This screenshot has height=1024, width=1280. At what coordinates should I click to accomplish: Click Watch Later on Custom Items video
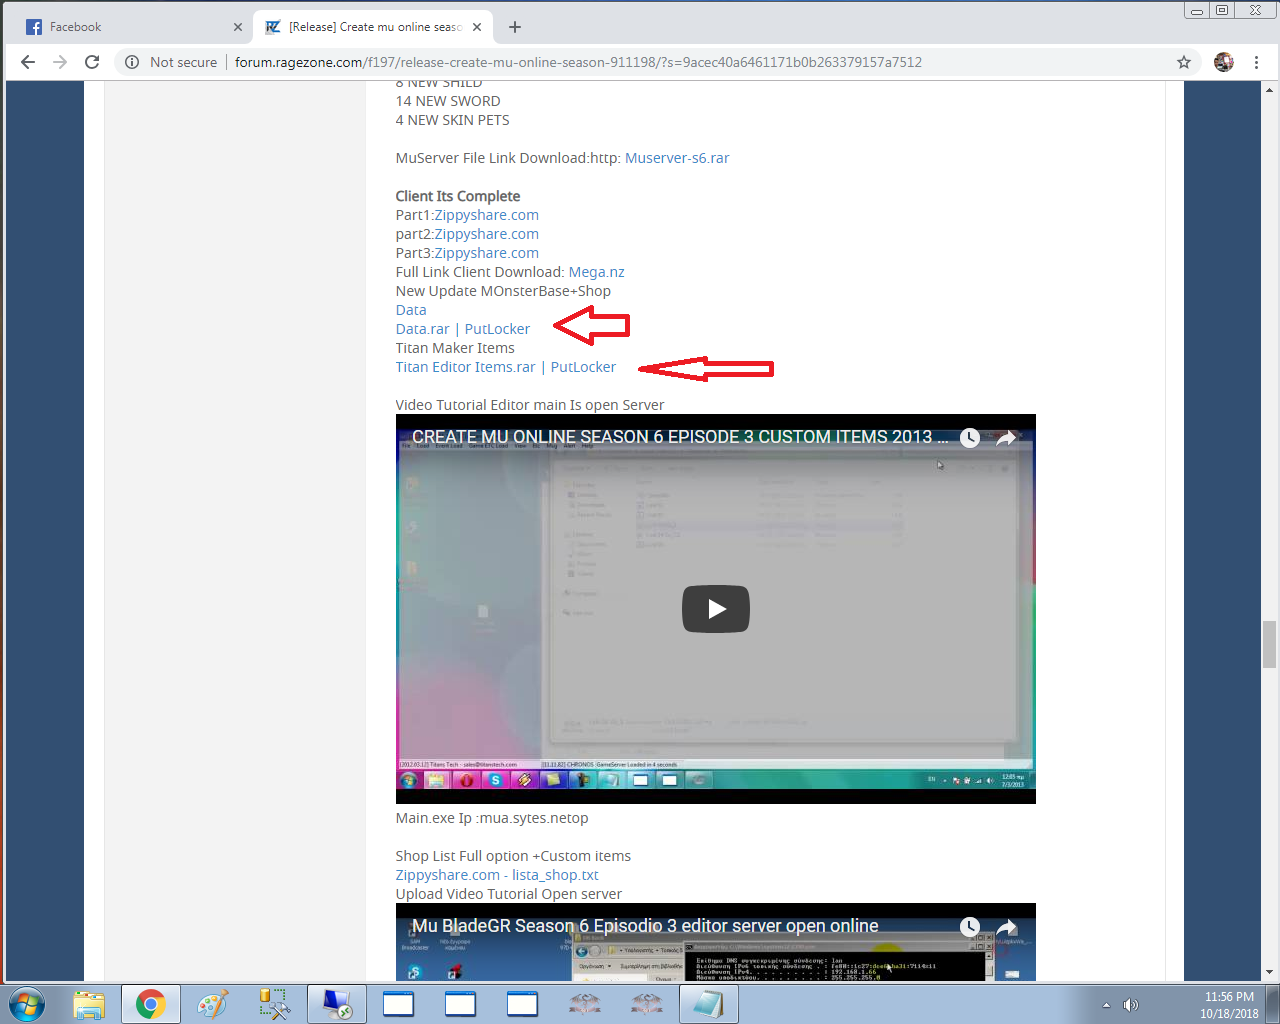point(970,438)
